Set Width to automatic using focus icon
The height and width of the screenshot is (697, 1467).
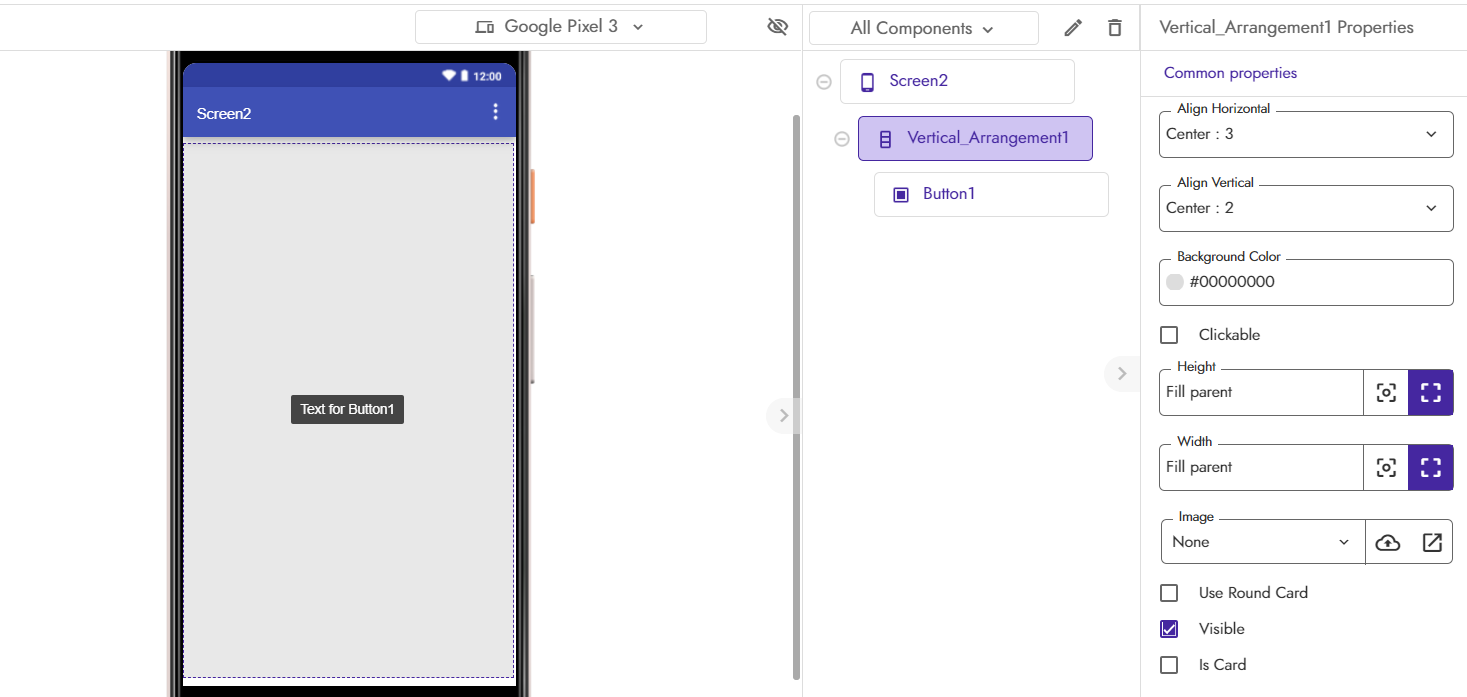1386,467
